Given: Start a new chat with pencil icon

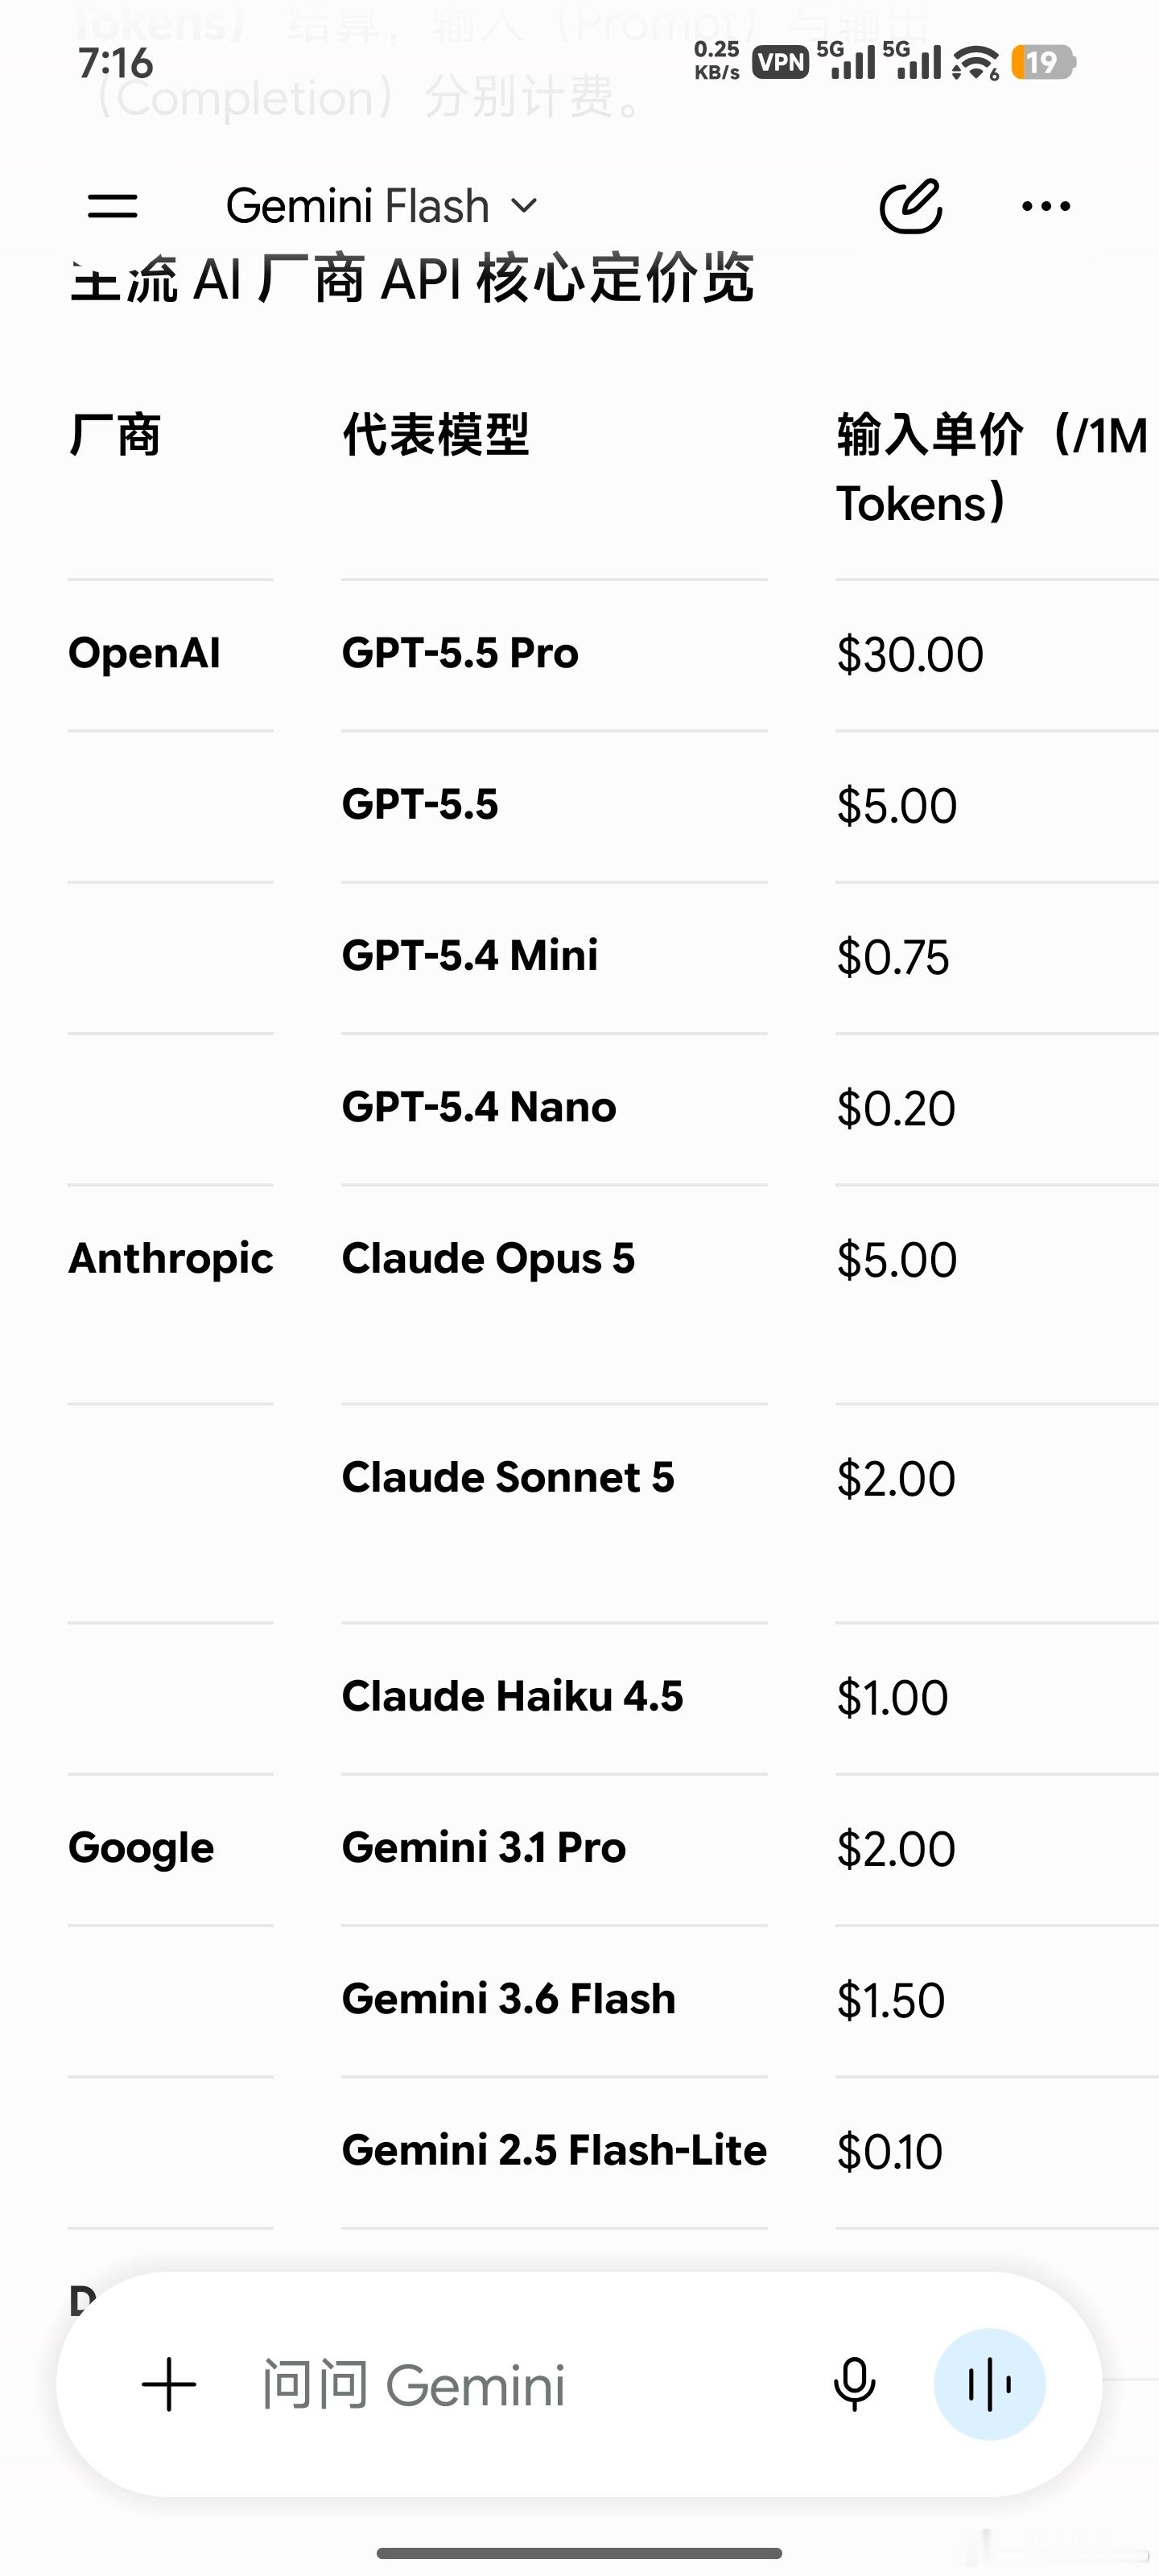Looking at the screenshot, I should [910, 206].
